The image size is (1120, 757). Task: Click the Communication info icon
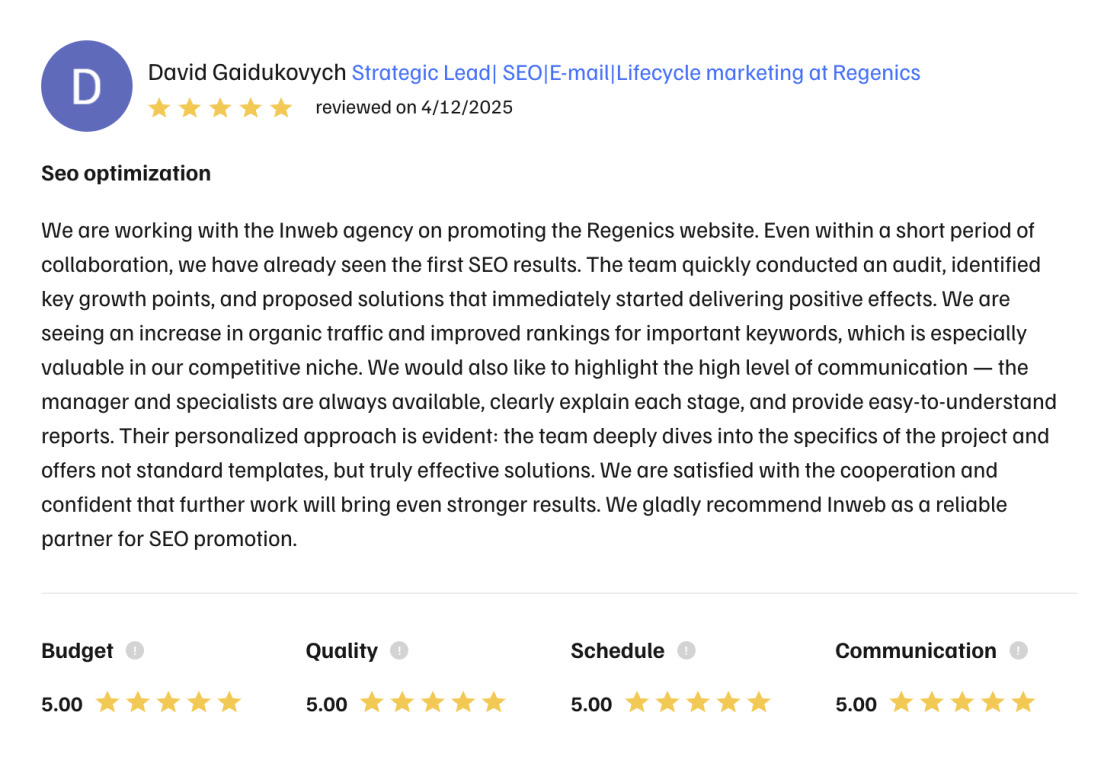point(1018,651)
